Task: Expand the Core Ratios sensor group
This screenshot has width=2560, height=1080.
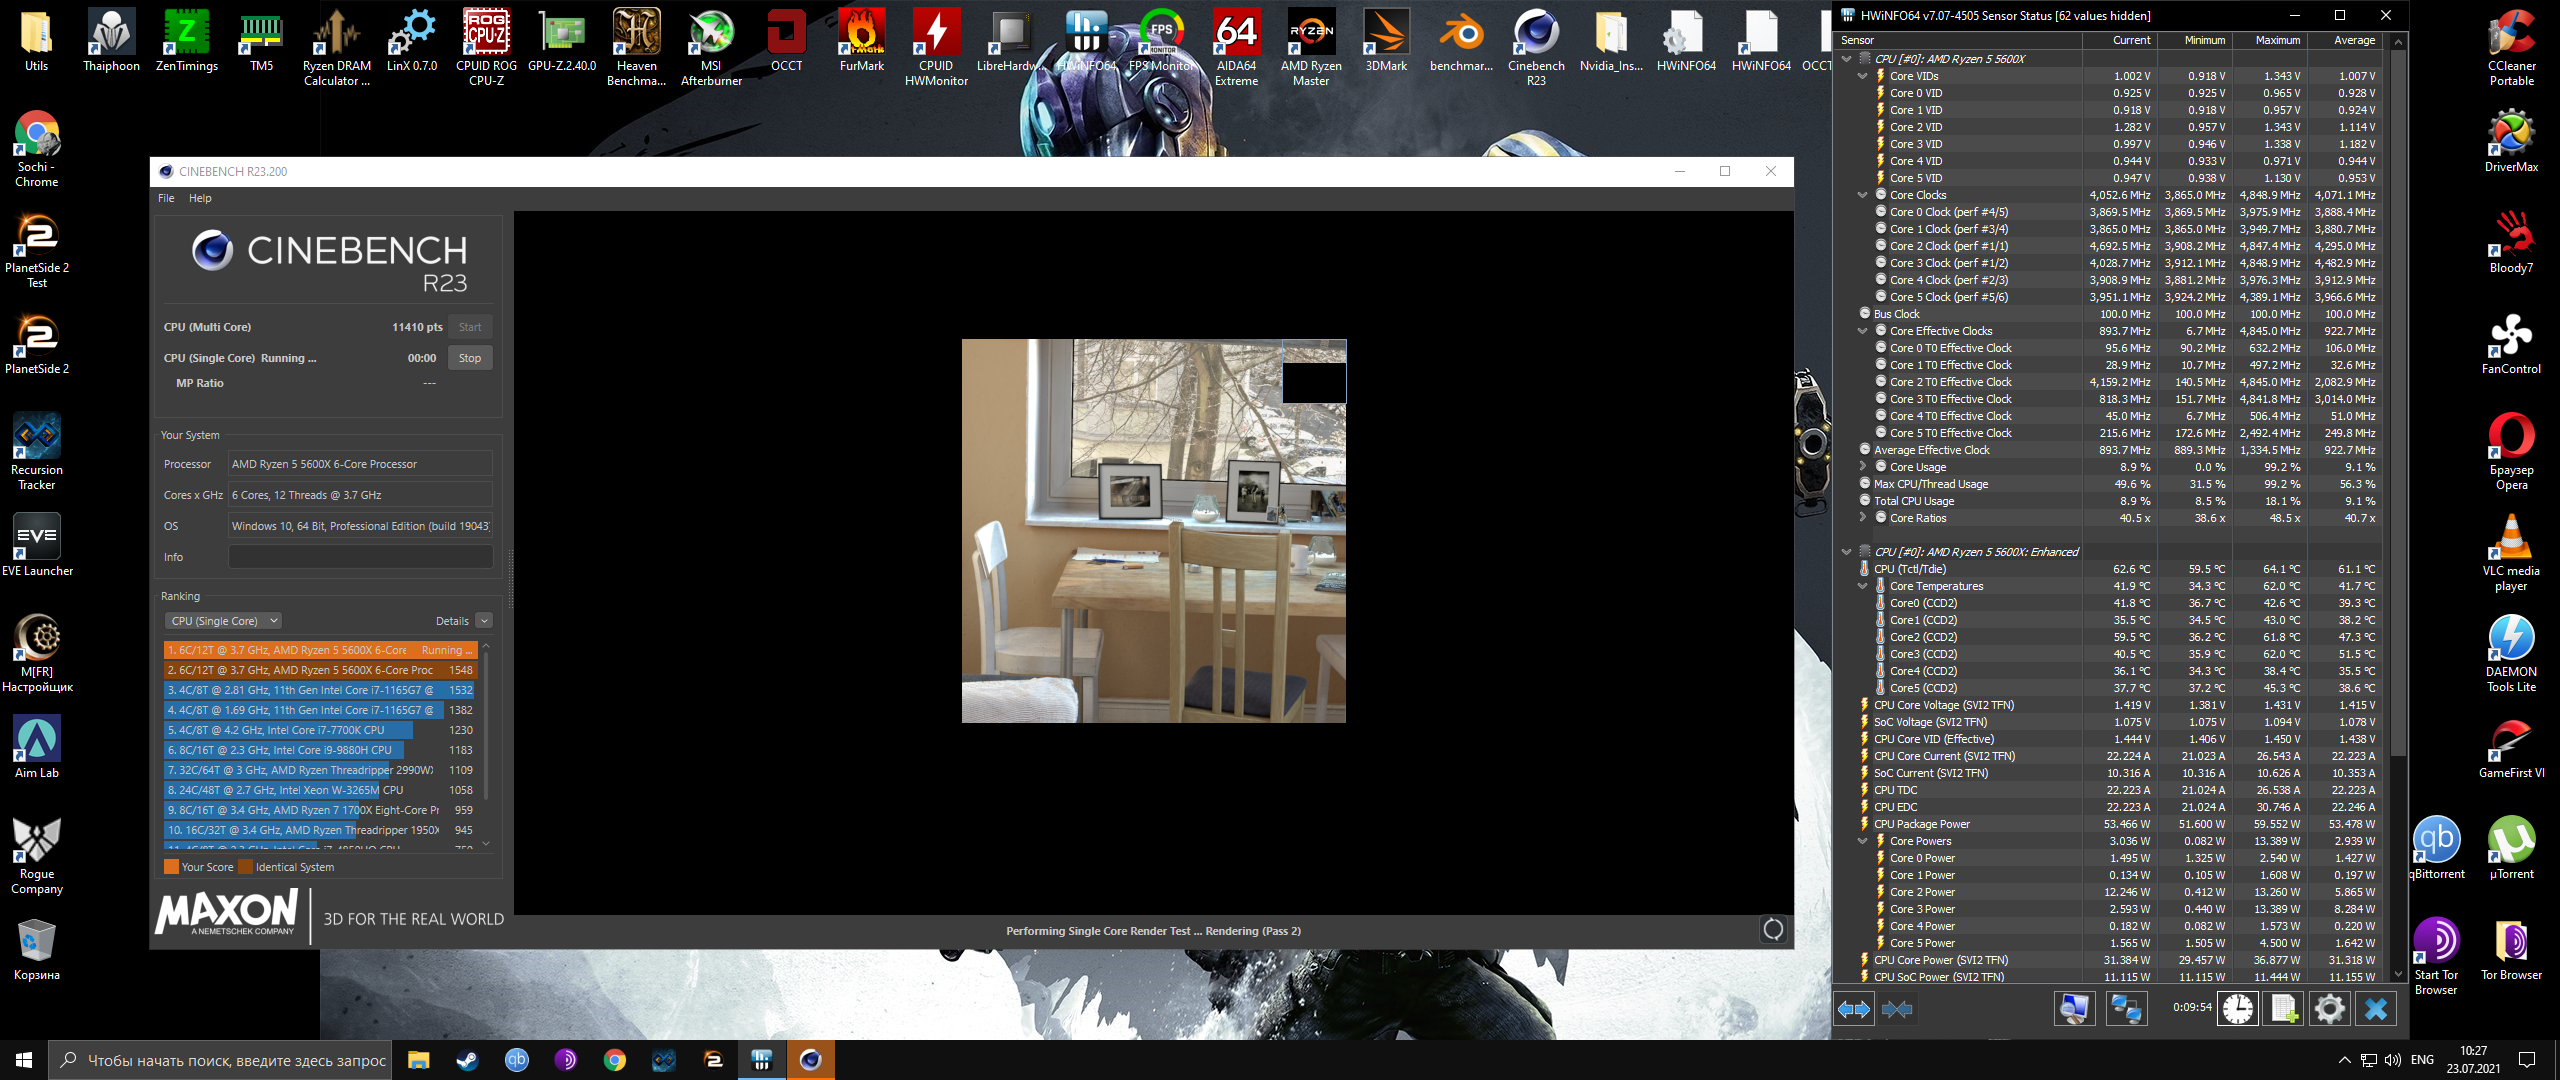Action: (x=1862, y=518)
